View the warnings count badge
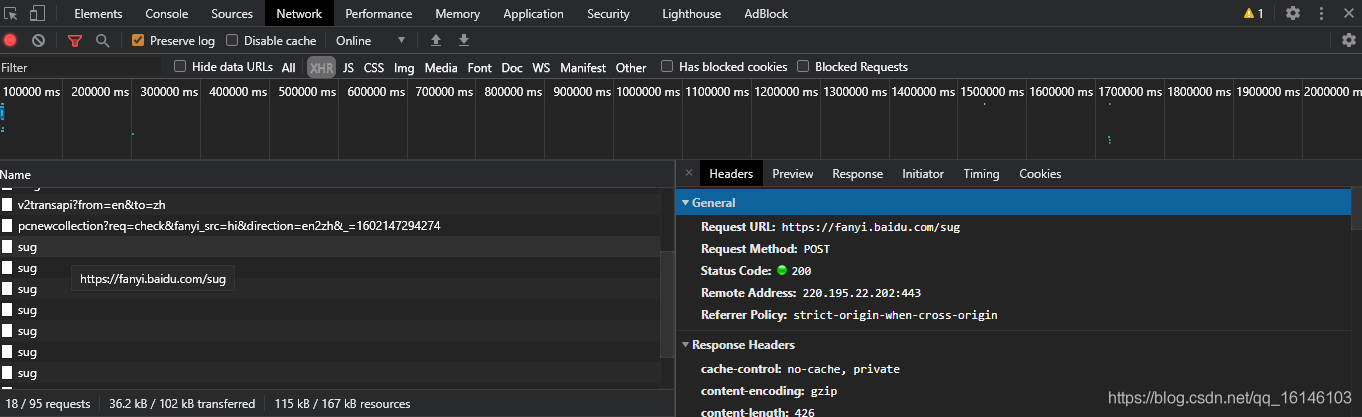Viewport: 1362px width, 417px height. pos(1253,14)
